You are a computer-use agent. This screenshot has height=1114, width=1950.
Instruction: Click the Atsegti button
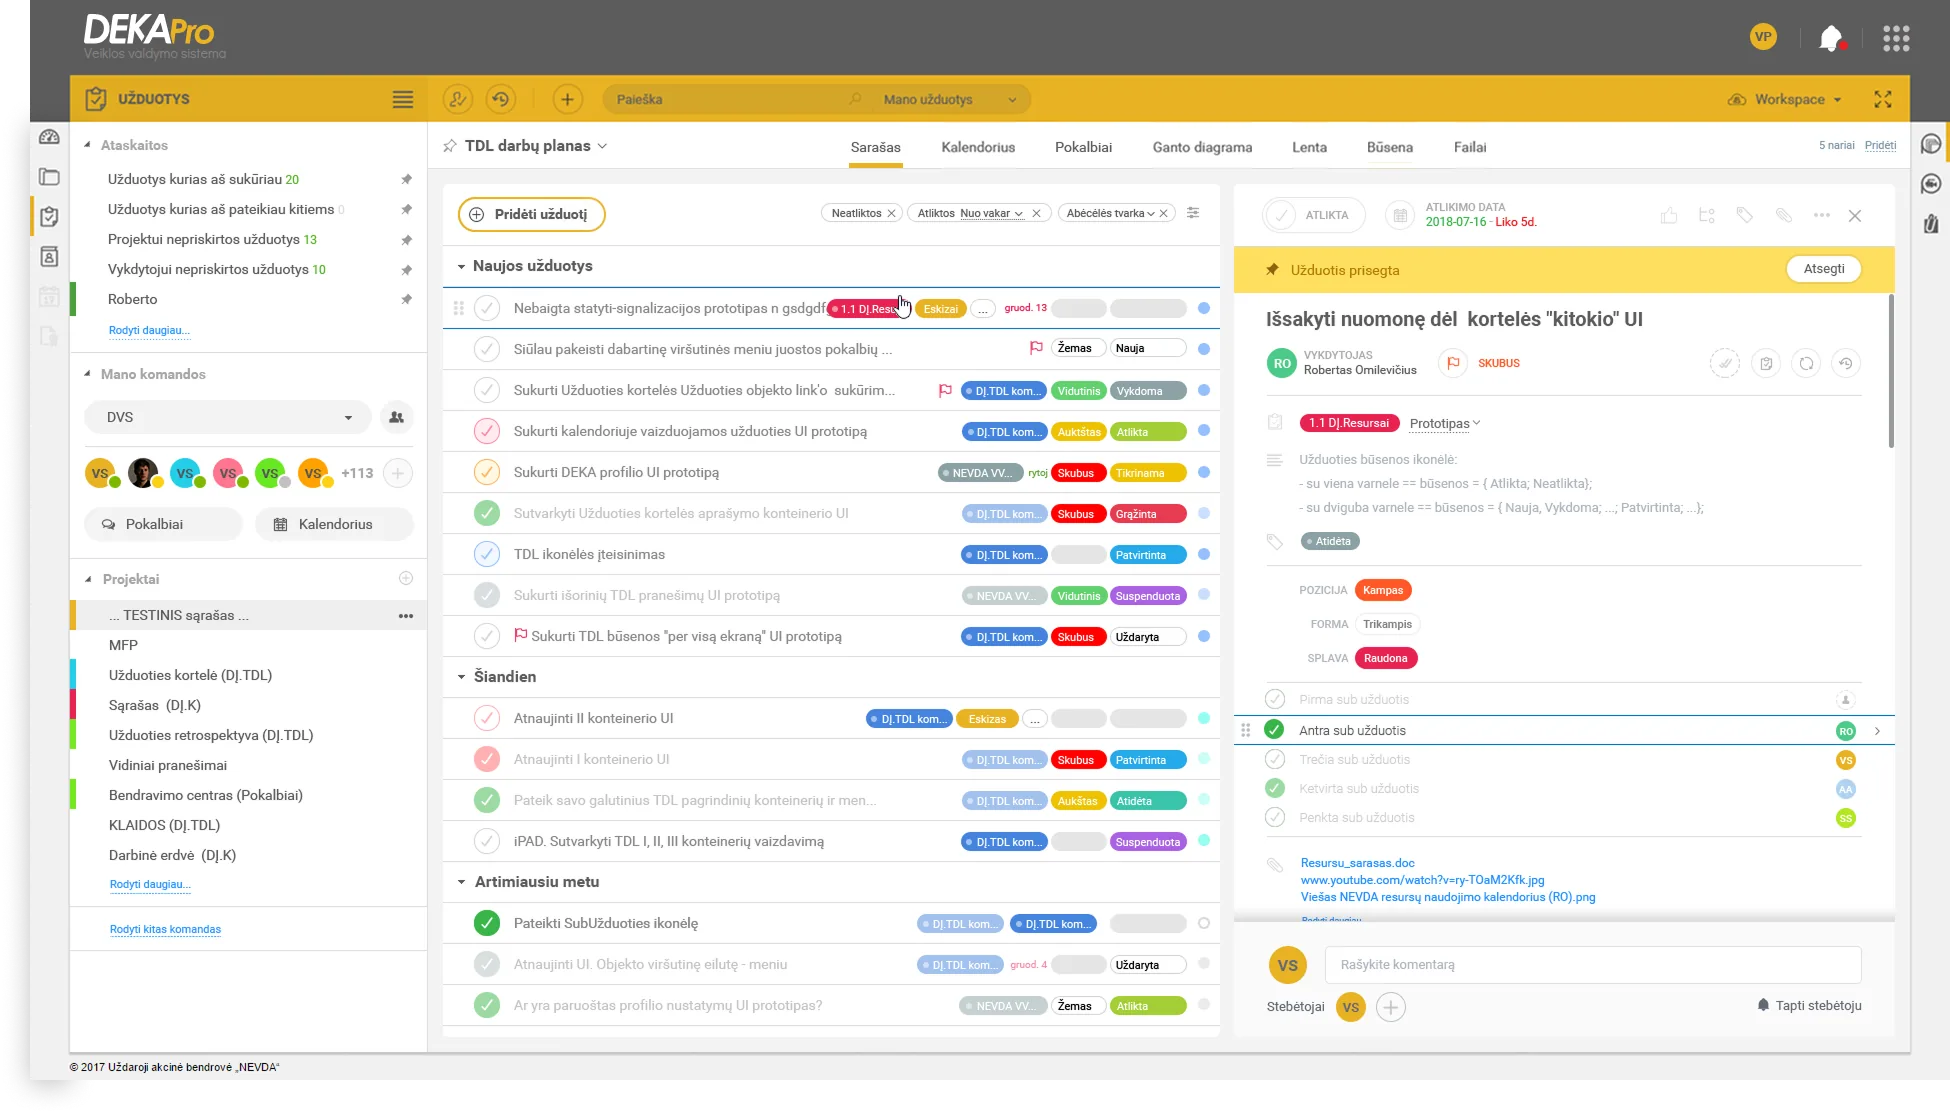click(1824, 269)
